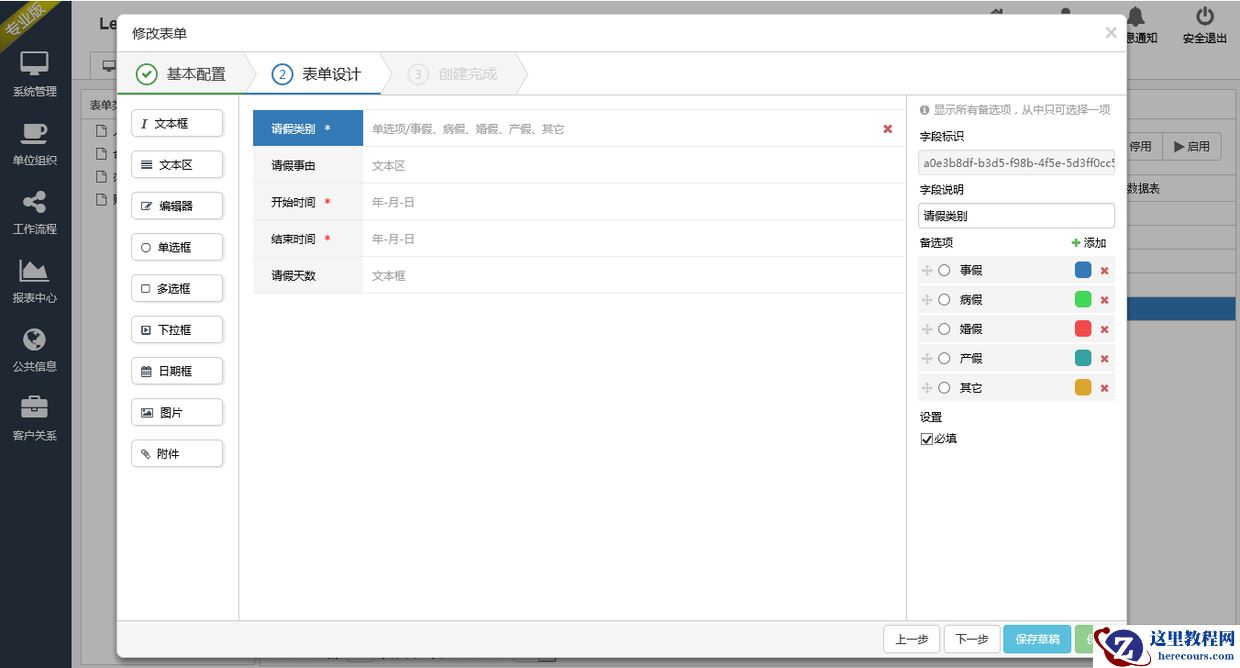Open 报表中心 sidebar section
The image size is (1240, 668).
(x=34, y=282)
